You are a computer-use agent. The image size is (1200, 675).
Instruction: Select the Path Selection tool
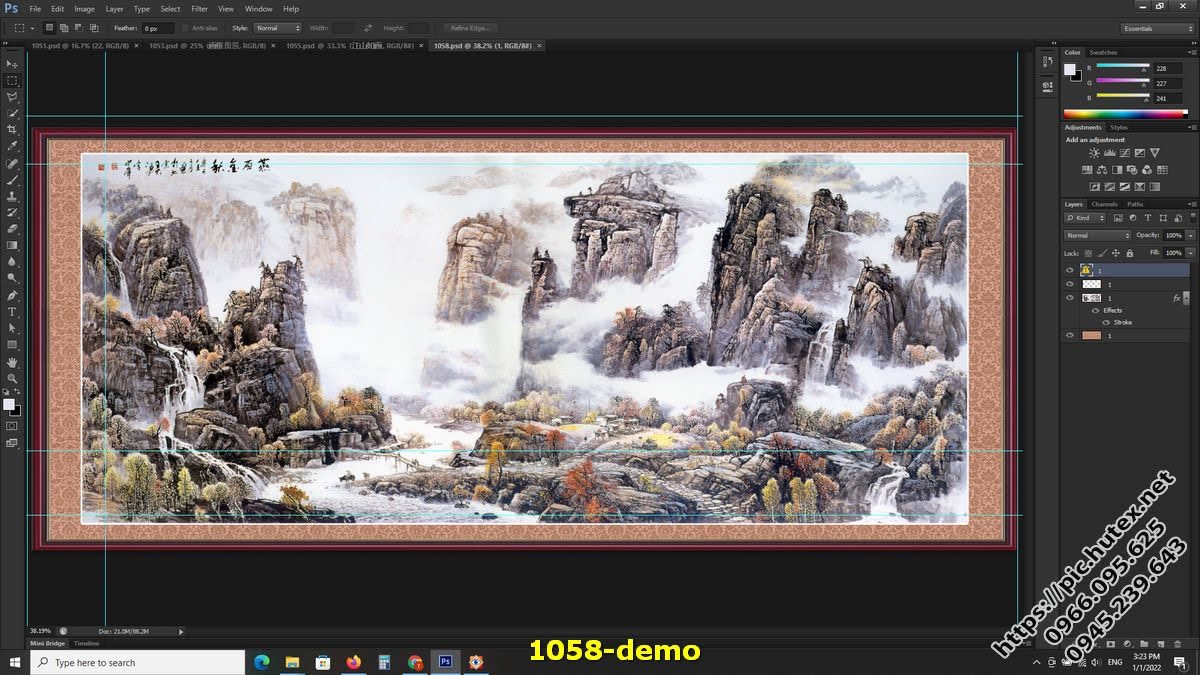12,328
